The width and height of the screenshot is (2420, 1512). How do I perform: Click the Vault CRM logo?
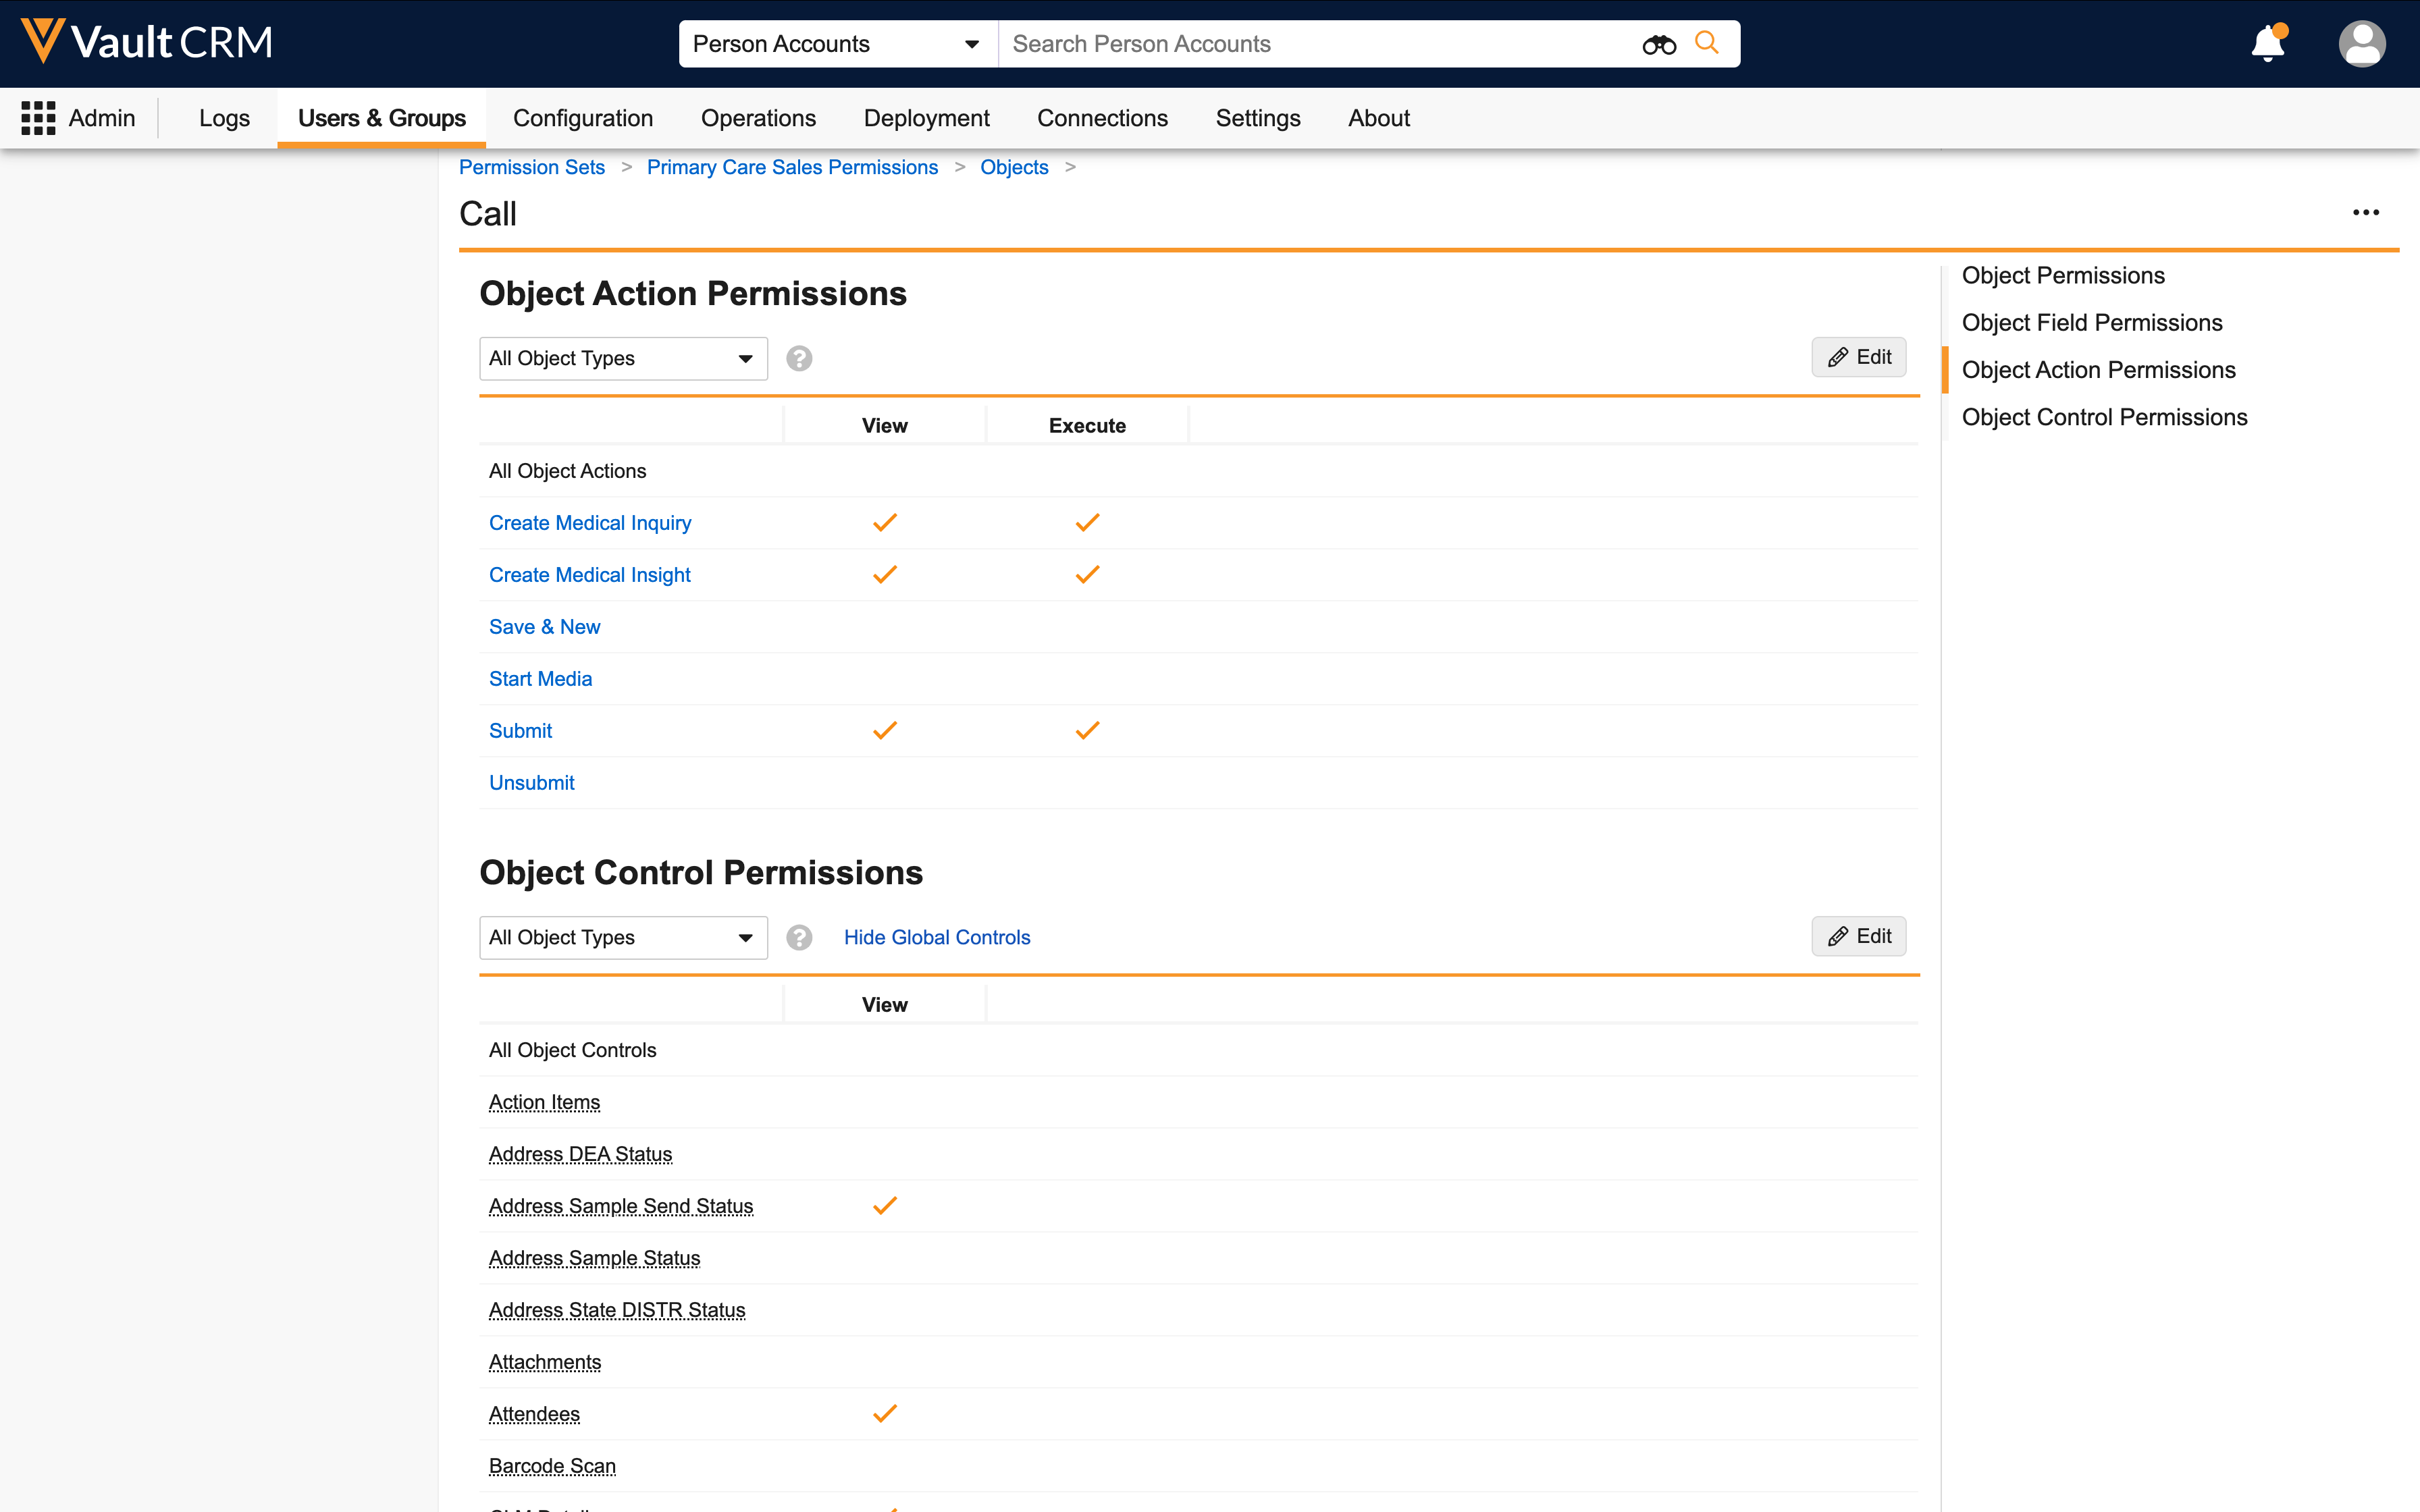click(x=146, y=42)
